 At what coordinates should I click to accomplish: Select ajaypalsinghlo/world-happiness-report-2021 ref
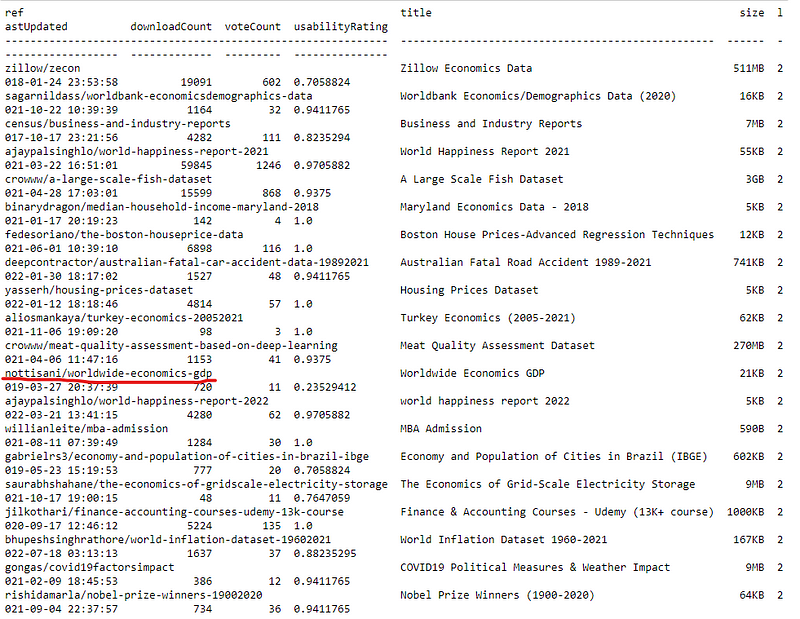click(137, 152)
